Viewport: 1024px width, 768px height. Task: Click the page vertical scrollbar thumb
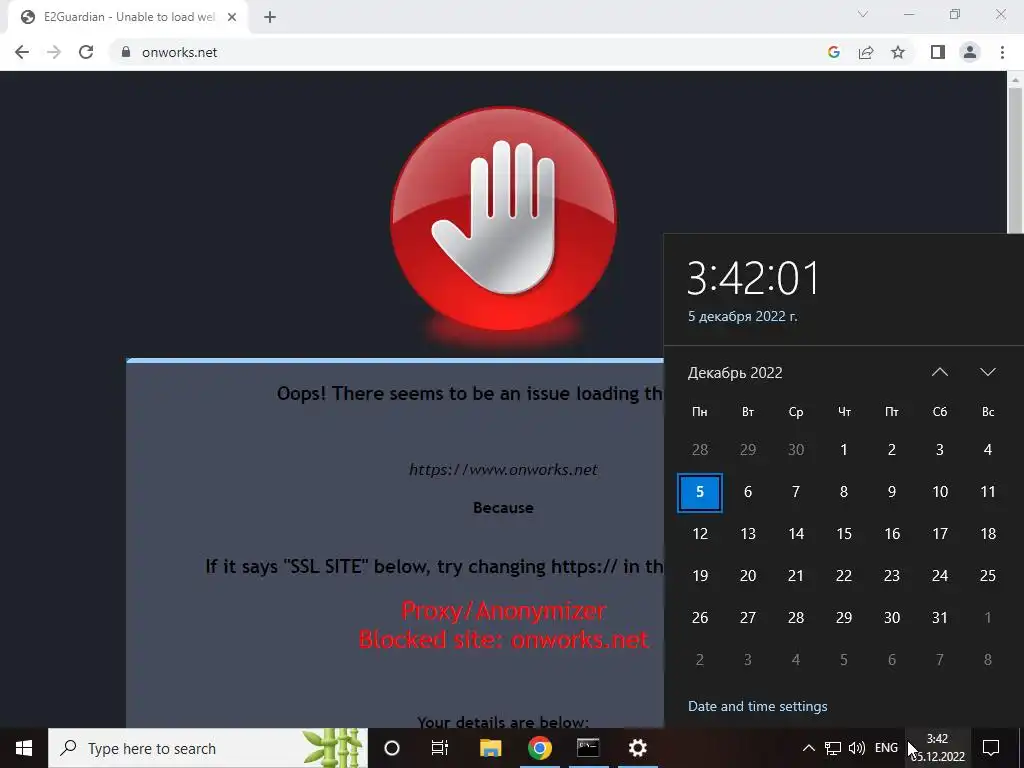tap(1015, 160)
